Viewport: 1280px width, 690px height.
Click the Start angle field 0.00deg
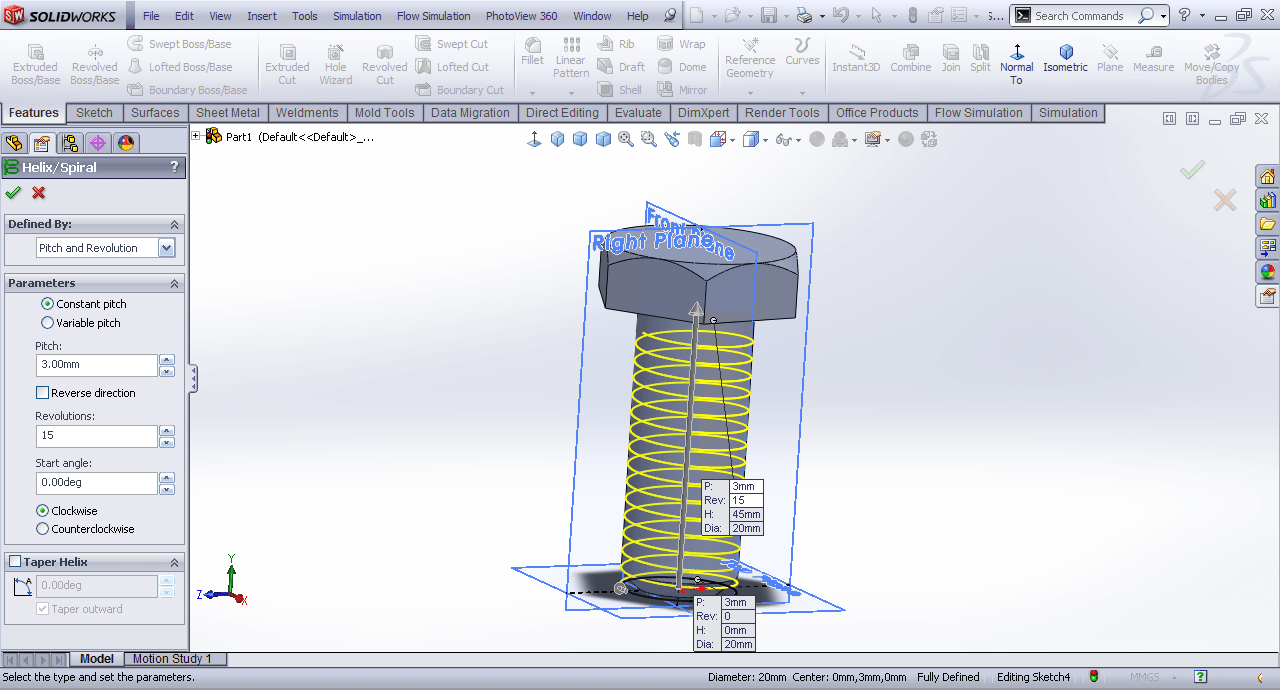tap(96, 482)
